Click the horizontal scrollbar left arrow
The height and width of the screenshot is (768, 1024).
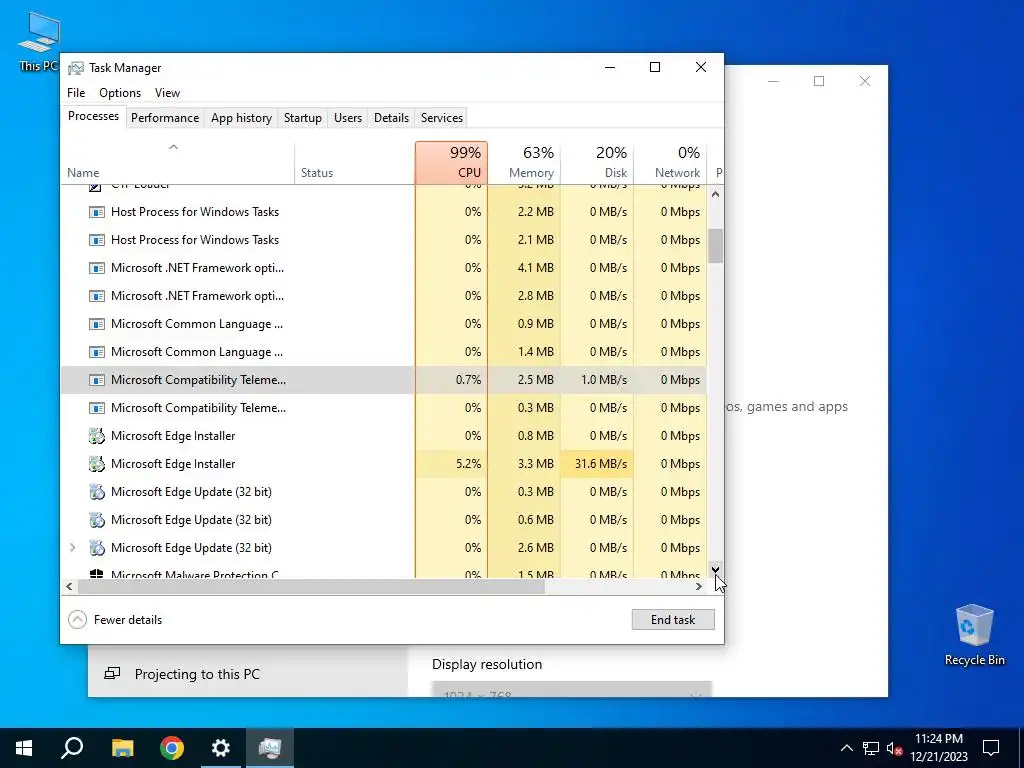[x=69, y=586]
